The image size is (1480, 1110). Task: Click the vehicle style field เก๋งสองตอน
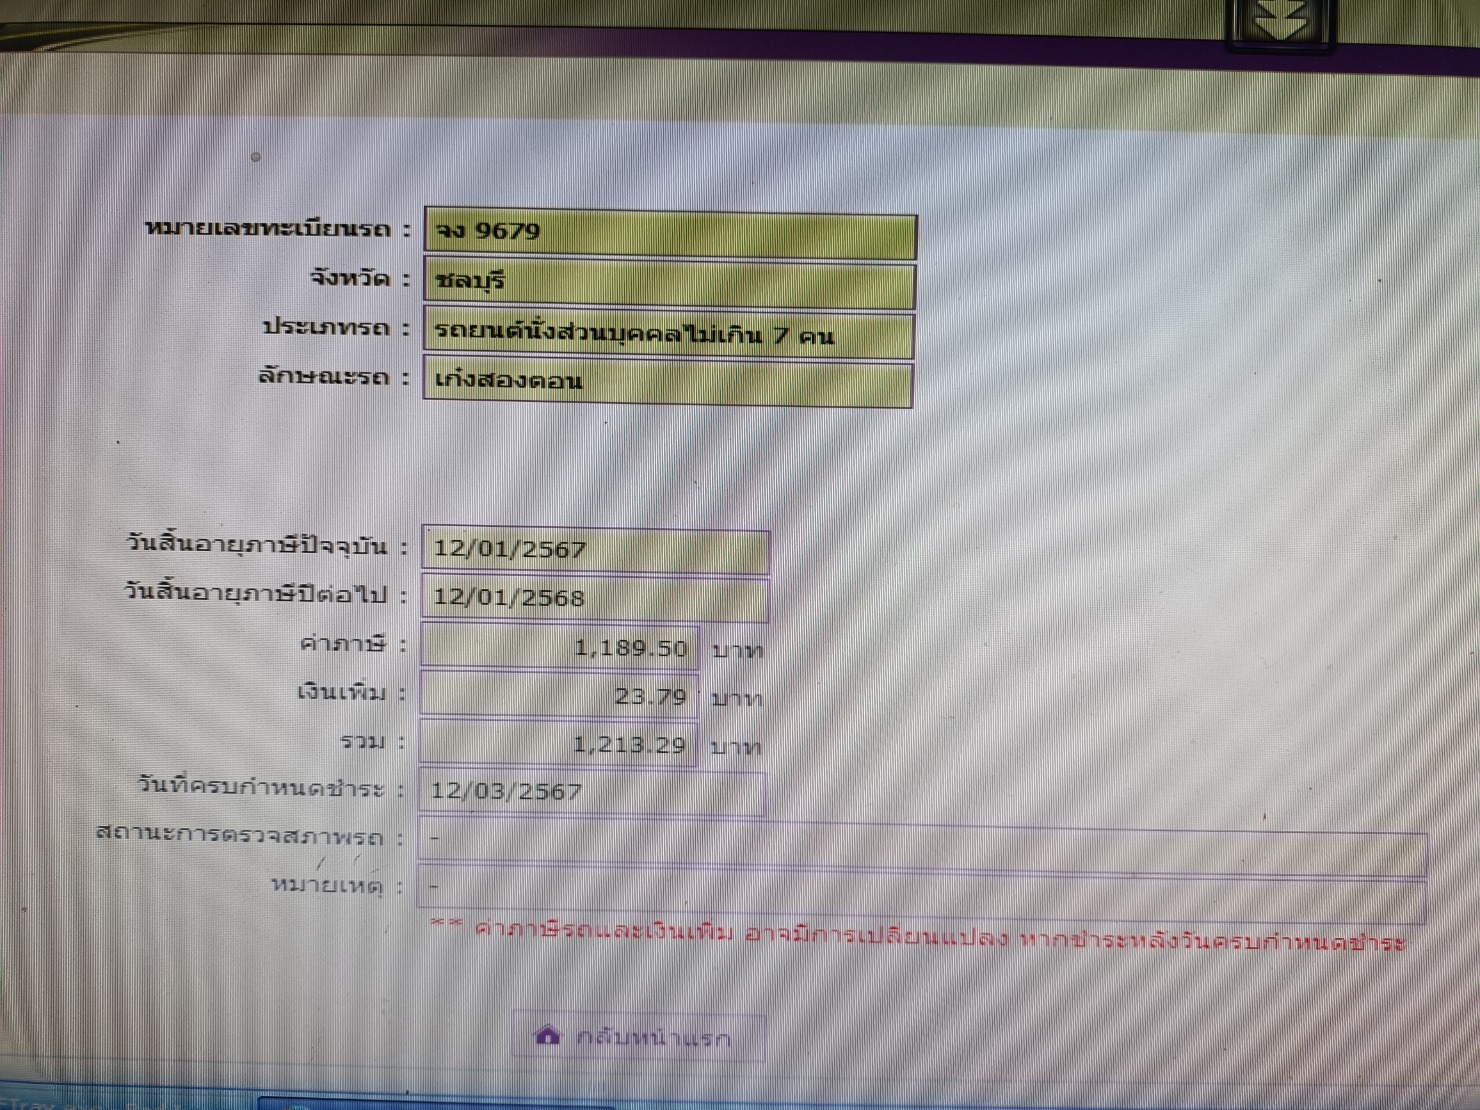[x=668, y=383]
